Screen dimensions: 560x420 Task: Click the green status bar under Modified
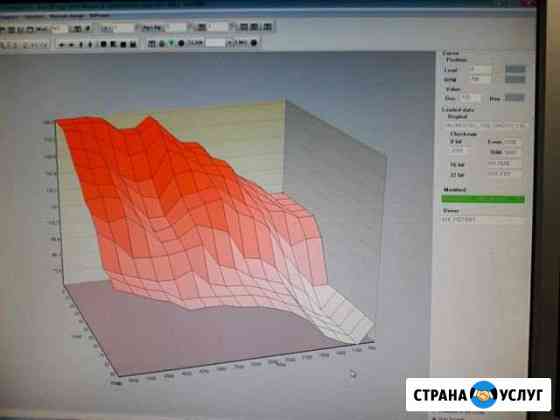tap(483, 199)
